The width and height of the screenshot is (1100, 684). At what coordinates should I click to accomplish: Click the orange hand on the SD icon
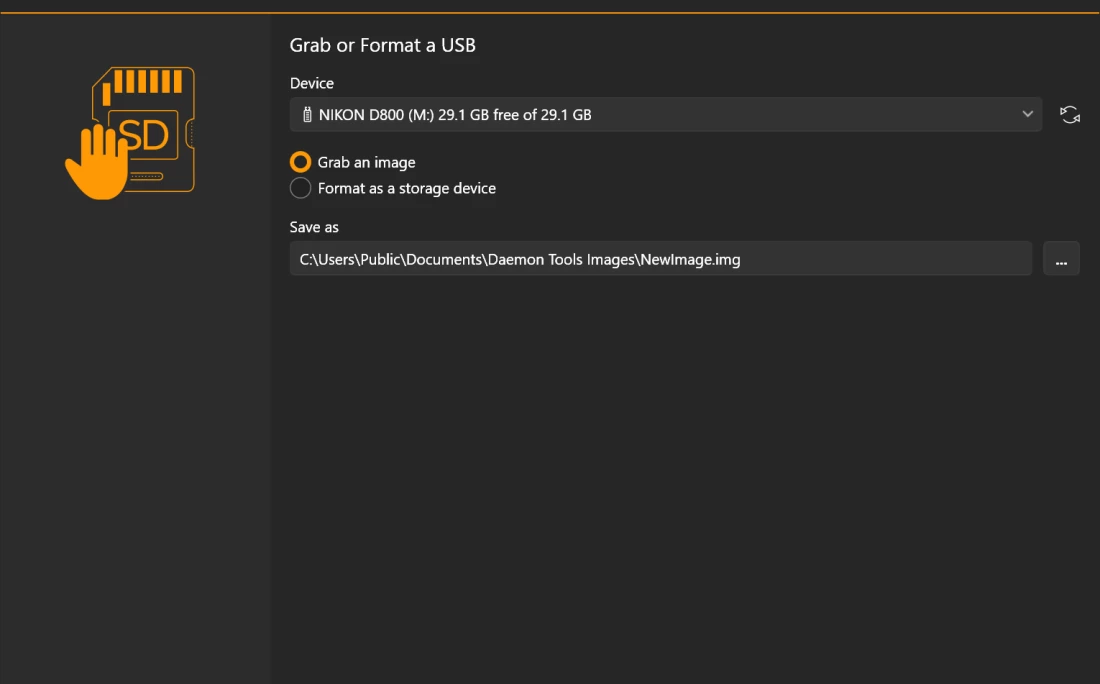[98, 164]
